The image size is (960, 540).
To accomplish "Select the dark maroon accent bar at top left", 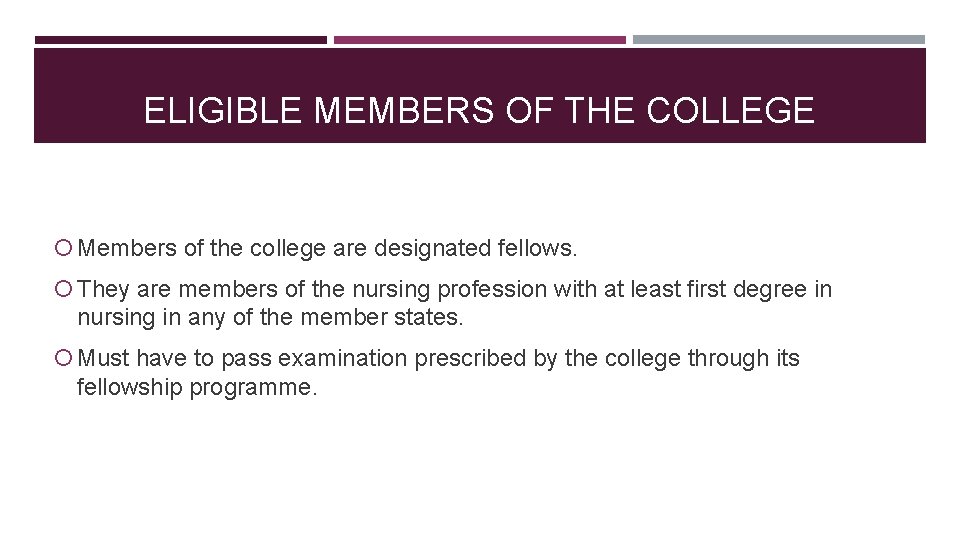I will 180,41.
